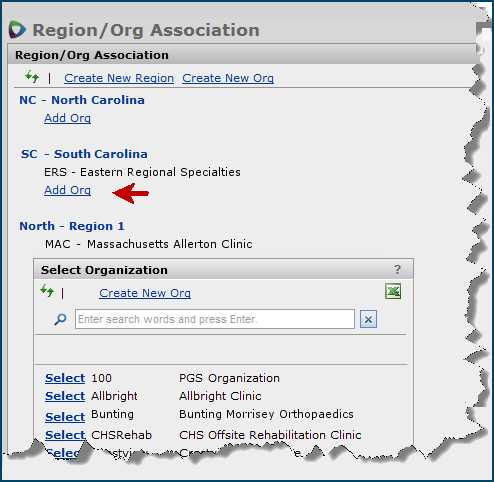The image size is (494, 482).
Task: Click the SC - South Carolina region heading
Action: (84, 154)
